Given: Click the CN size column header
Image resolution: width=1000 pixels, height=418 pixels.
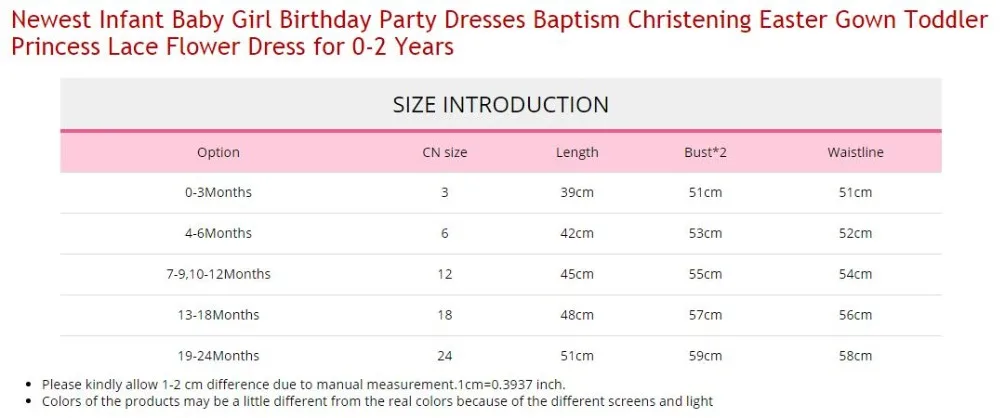Looking at the screenshot, I should [x=445, y=153].
